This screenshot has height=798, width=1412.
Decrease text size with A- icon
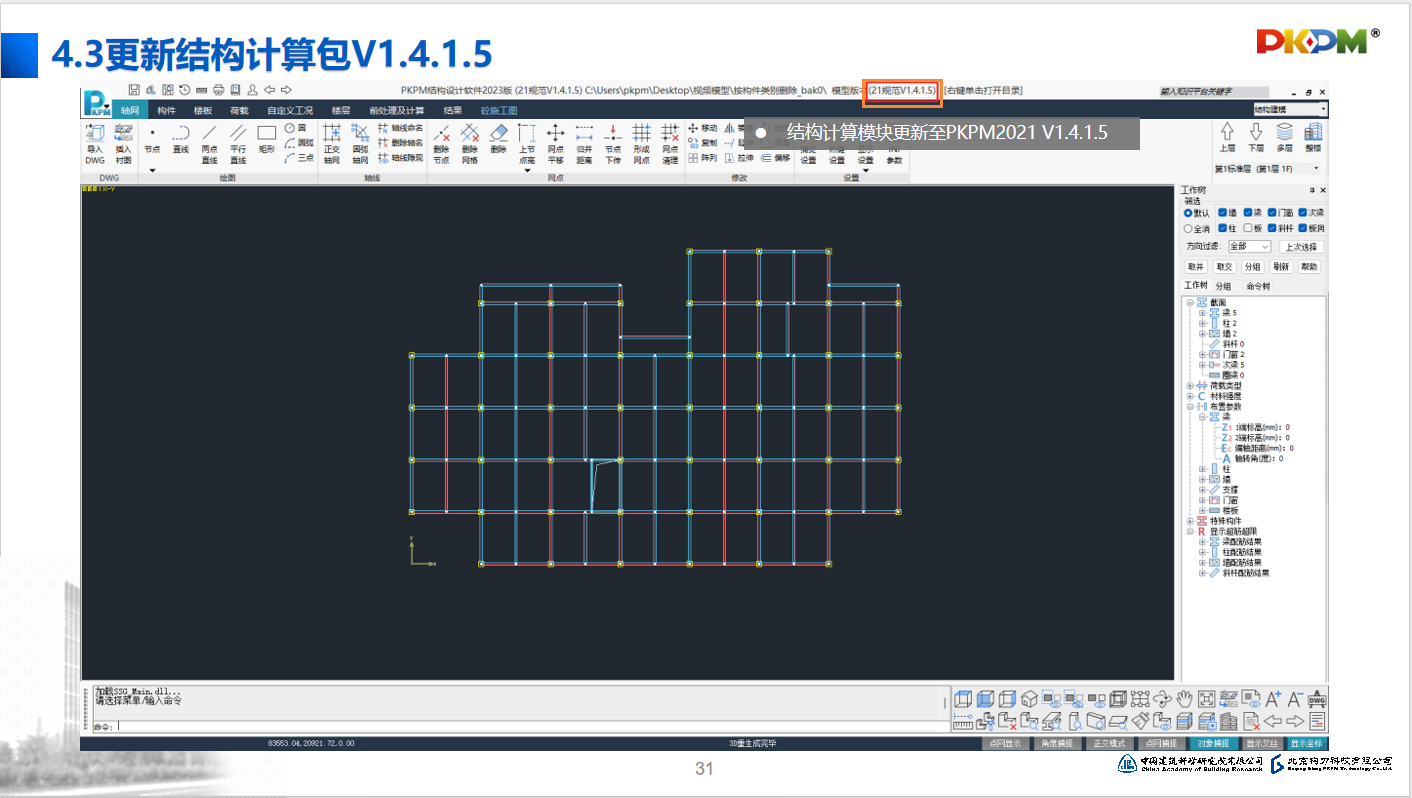1295,699
